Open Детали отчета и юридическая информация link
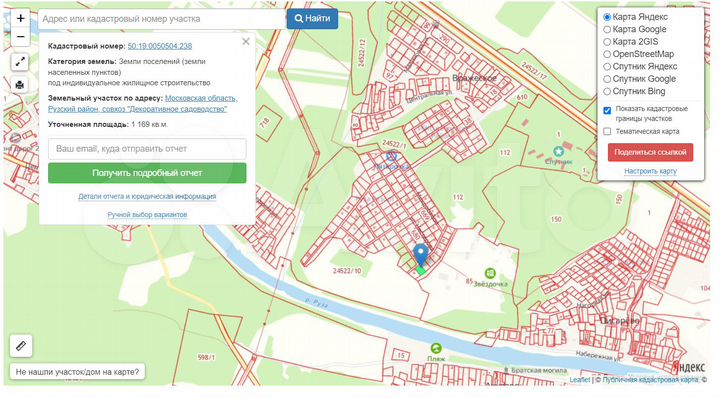 click(147, 196)
